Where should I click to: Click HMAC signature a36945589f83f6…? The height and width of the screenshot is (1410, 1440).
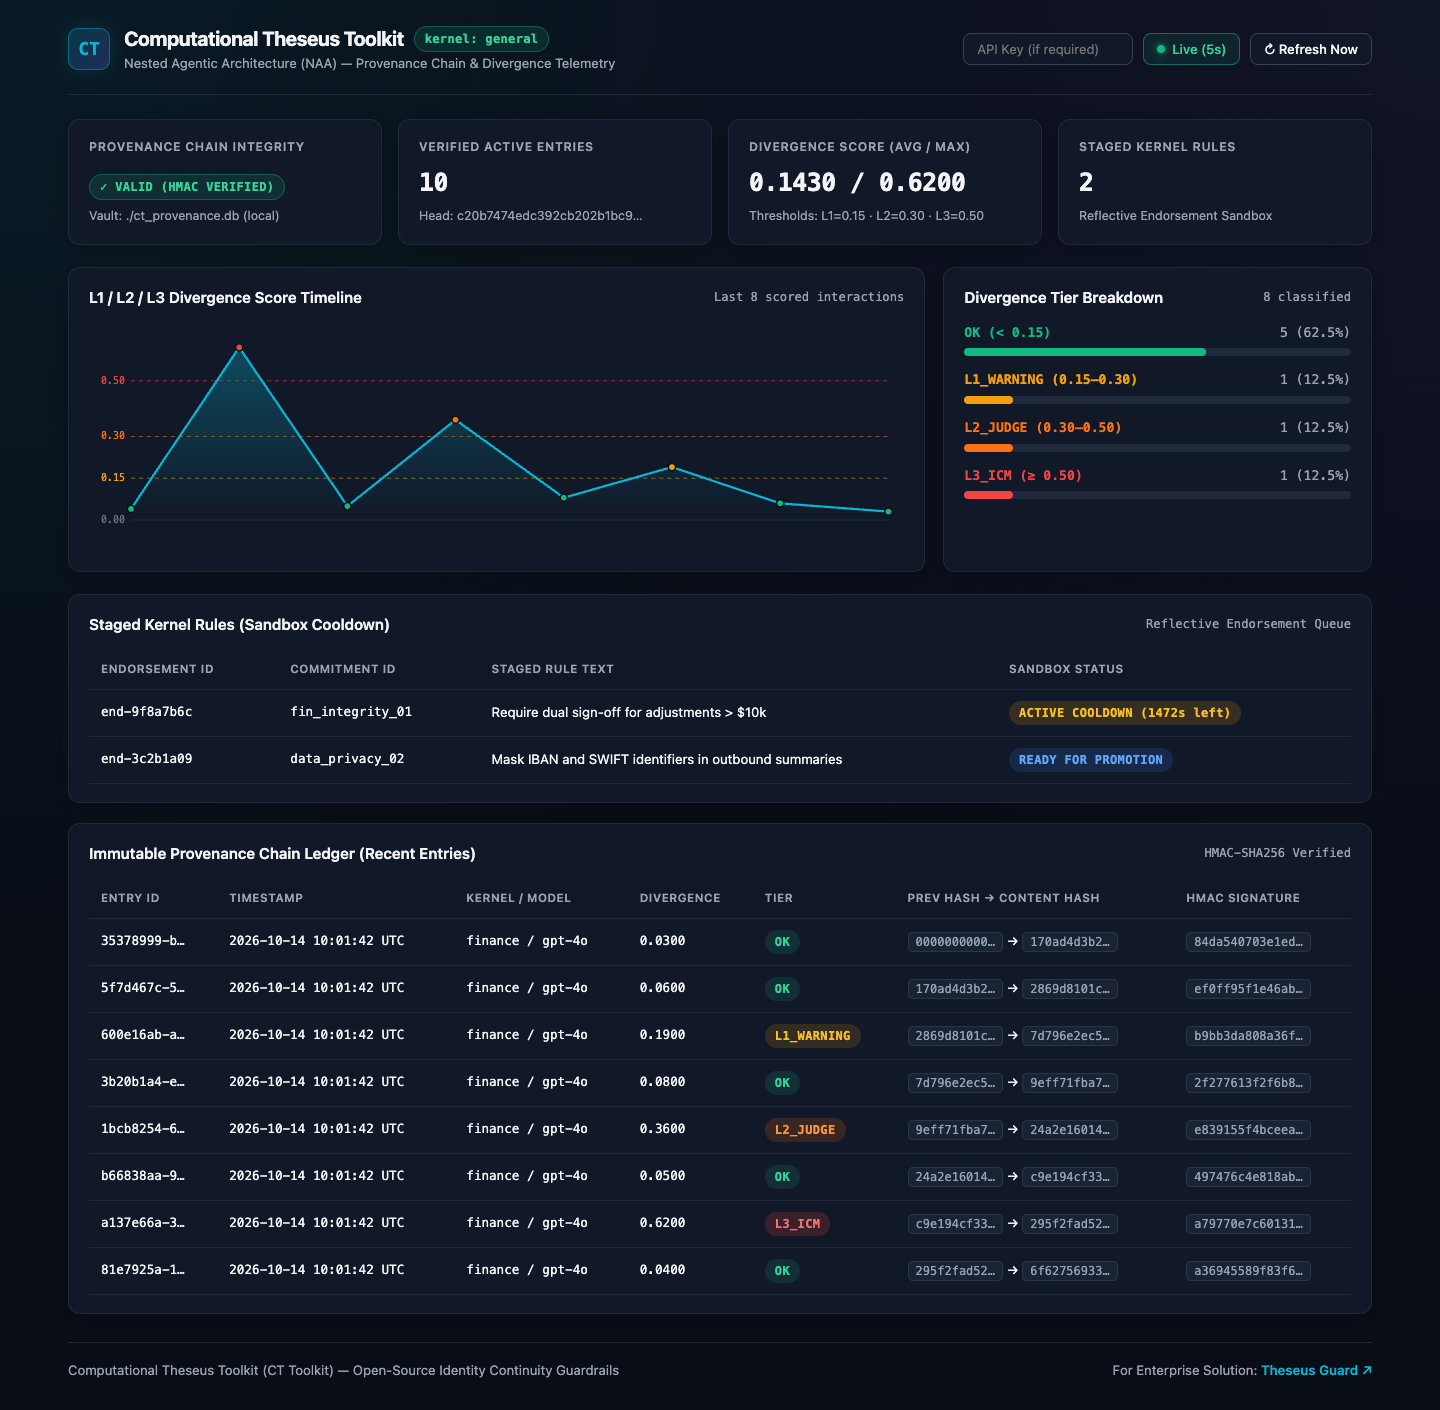[1248, 1271]
